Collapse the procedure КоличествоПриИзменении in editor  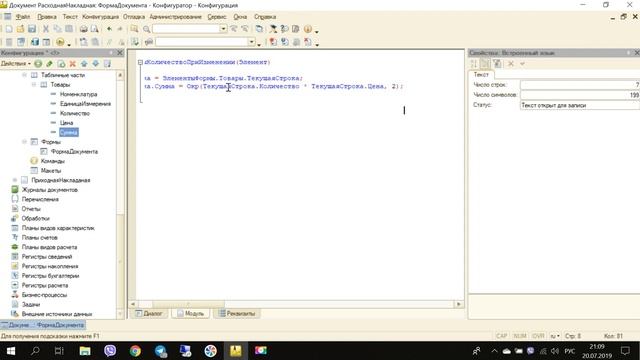coord(140,62)
